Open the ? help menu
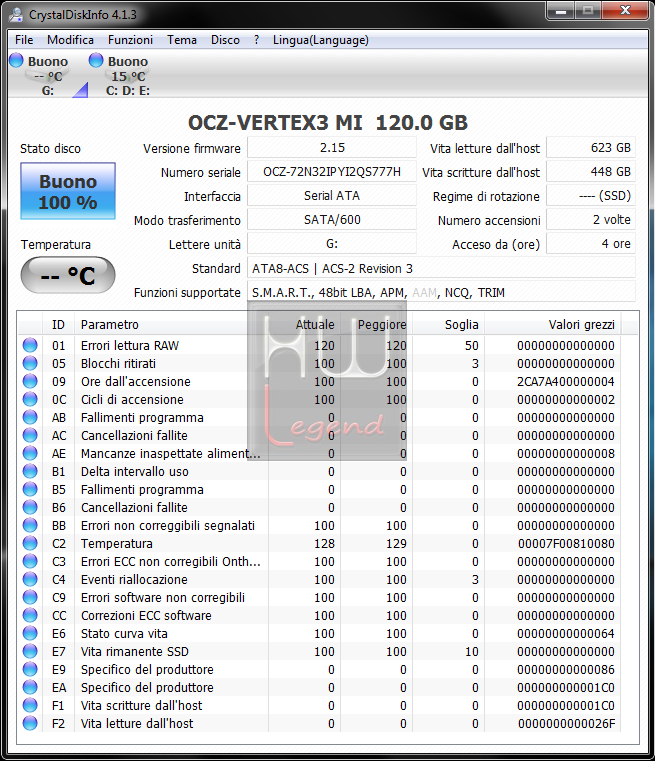Viewport: 655px width, 761px height. (256, 40)
